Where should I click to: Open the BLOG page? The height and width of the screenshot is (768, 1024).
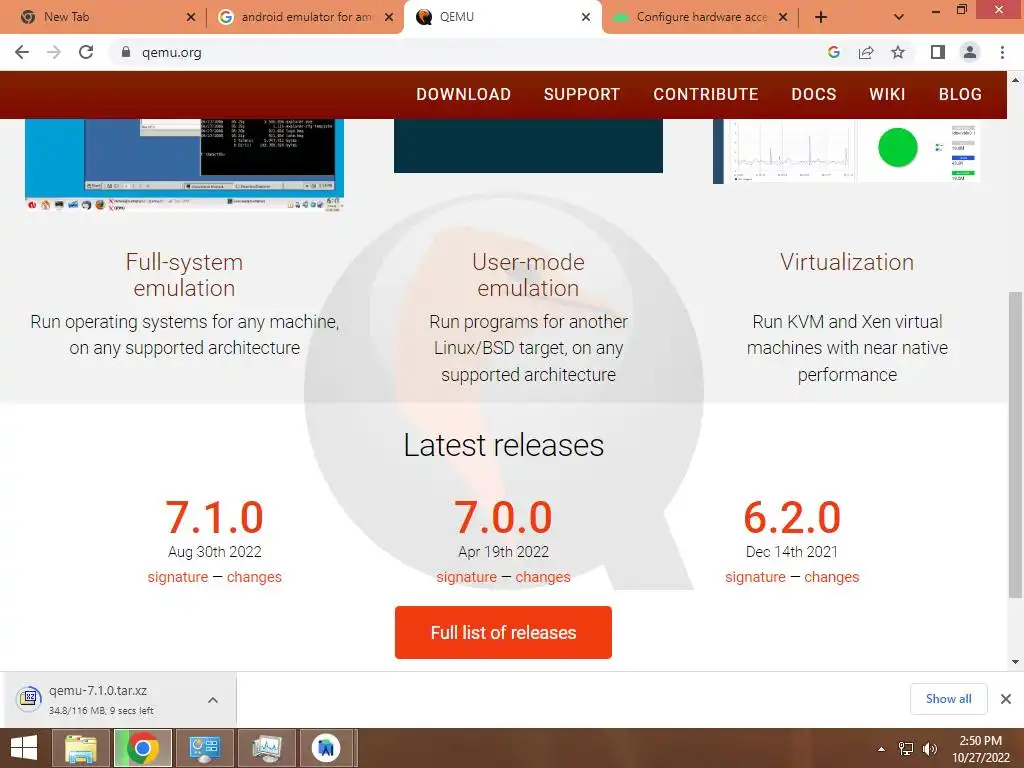tap(960, 94)
